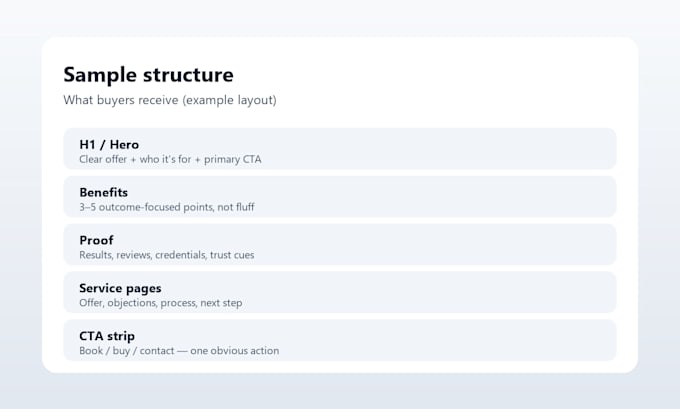Open the H1 / Hero row
The height and width of the screenshot is (409, 680).
(340, 149)
